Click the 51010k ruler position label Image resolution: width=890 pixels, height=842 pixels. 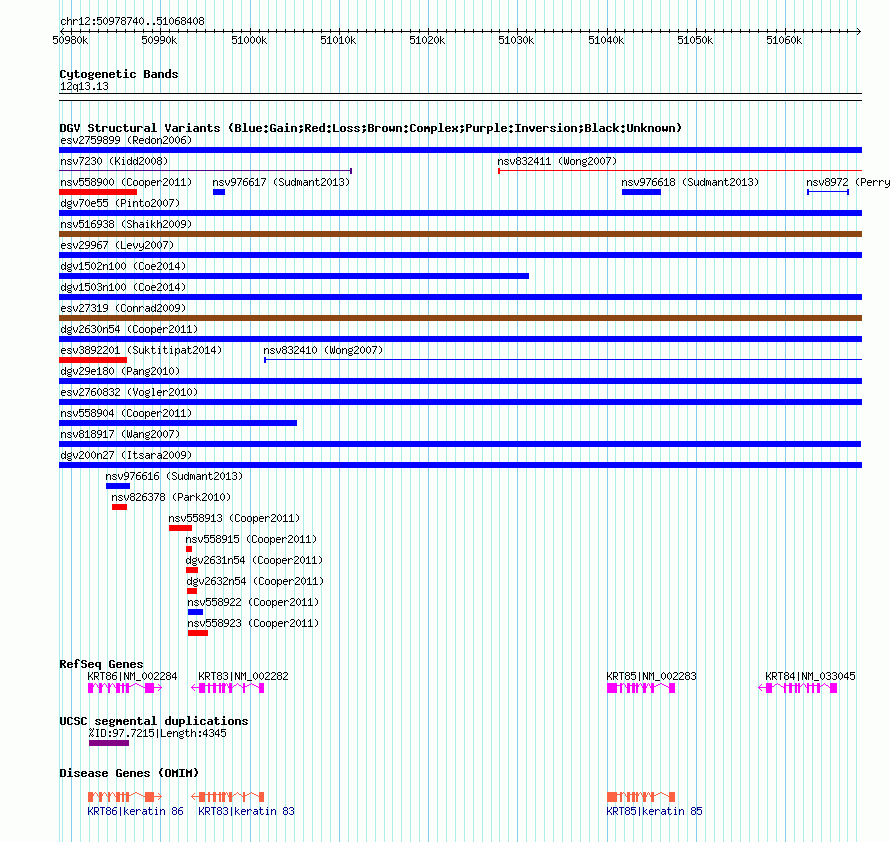(338, 40)
